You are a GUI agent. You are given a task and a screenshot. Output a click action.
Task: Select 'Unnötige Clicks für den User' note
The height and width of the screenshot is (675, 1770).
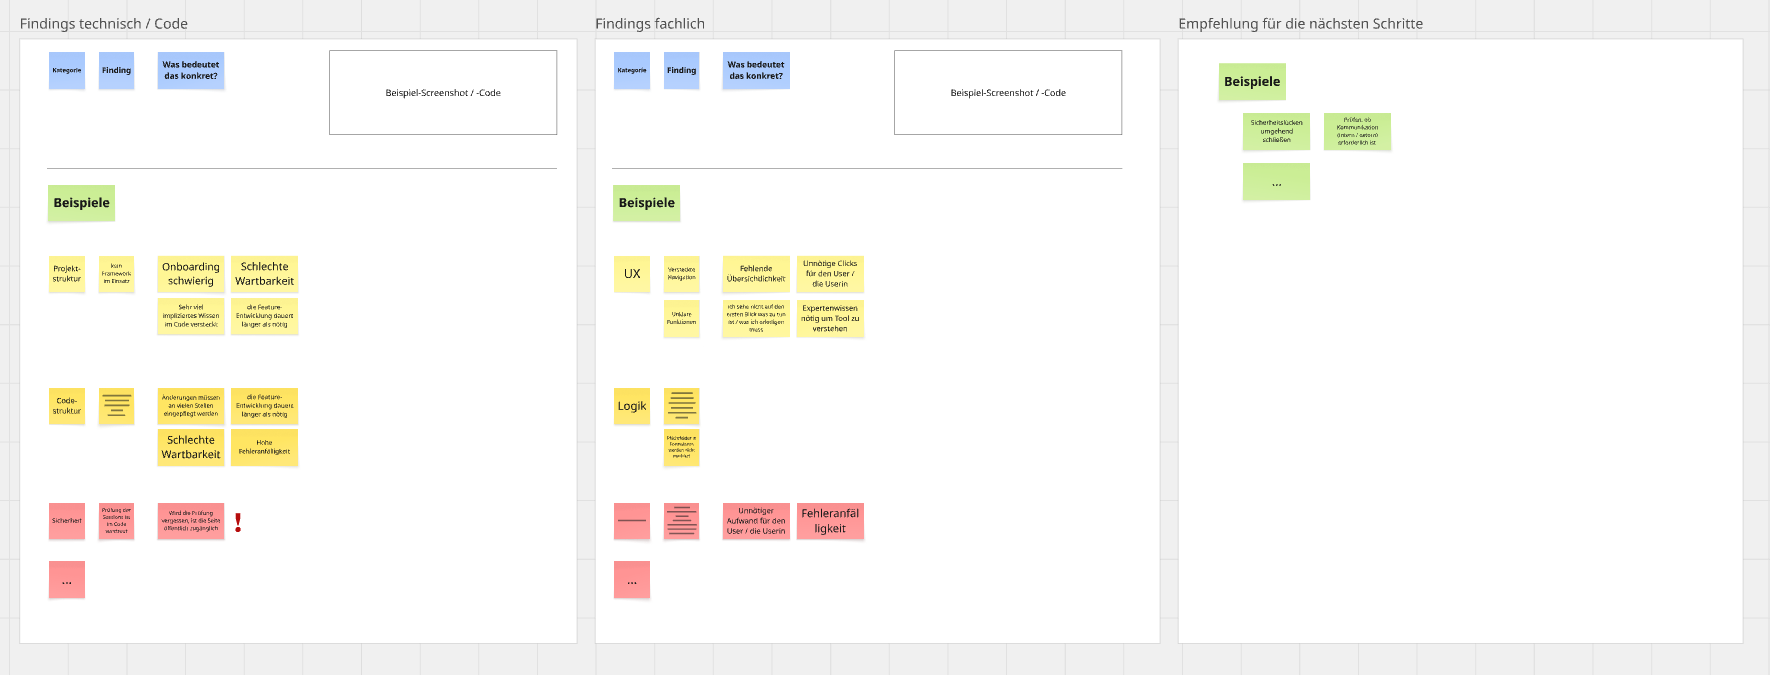tap(830, 274)
